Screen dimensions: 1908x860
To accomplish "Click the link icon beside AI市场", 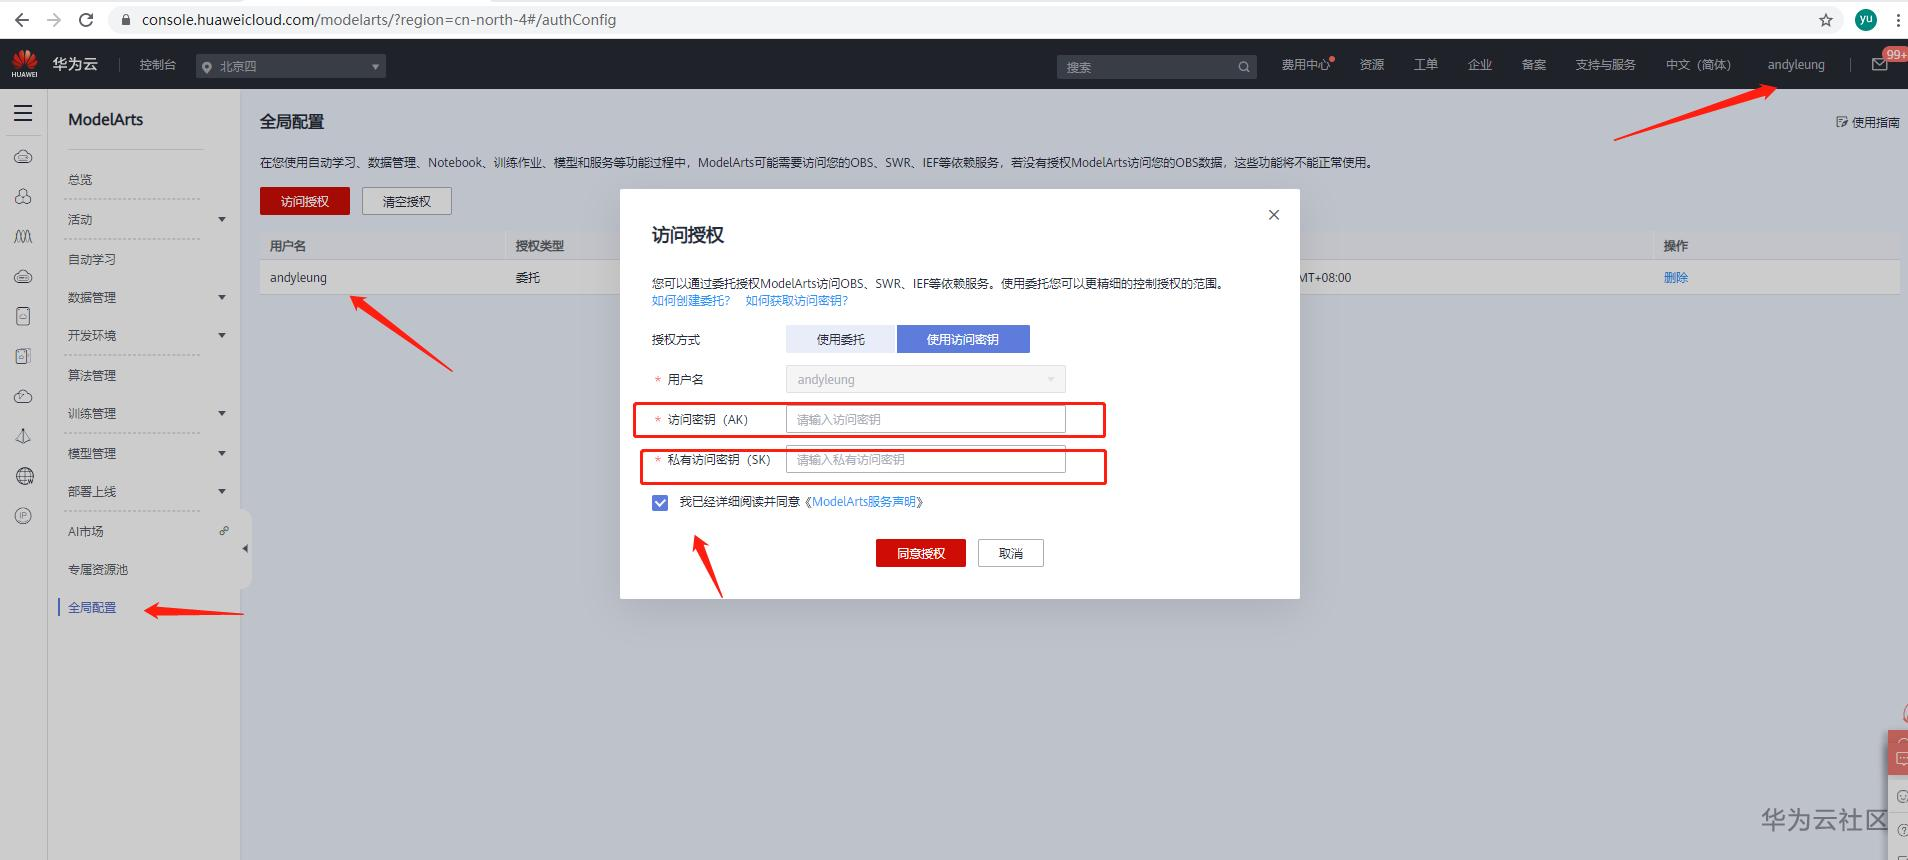I will (x=224, y=531).
